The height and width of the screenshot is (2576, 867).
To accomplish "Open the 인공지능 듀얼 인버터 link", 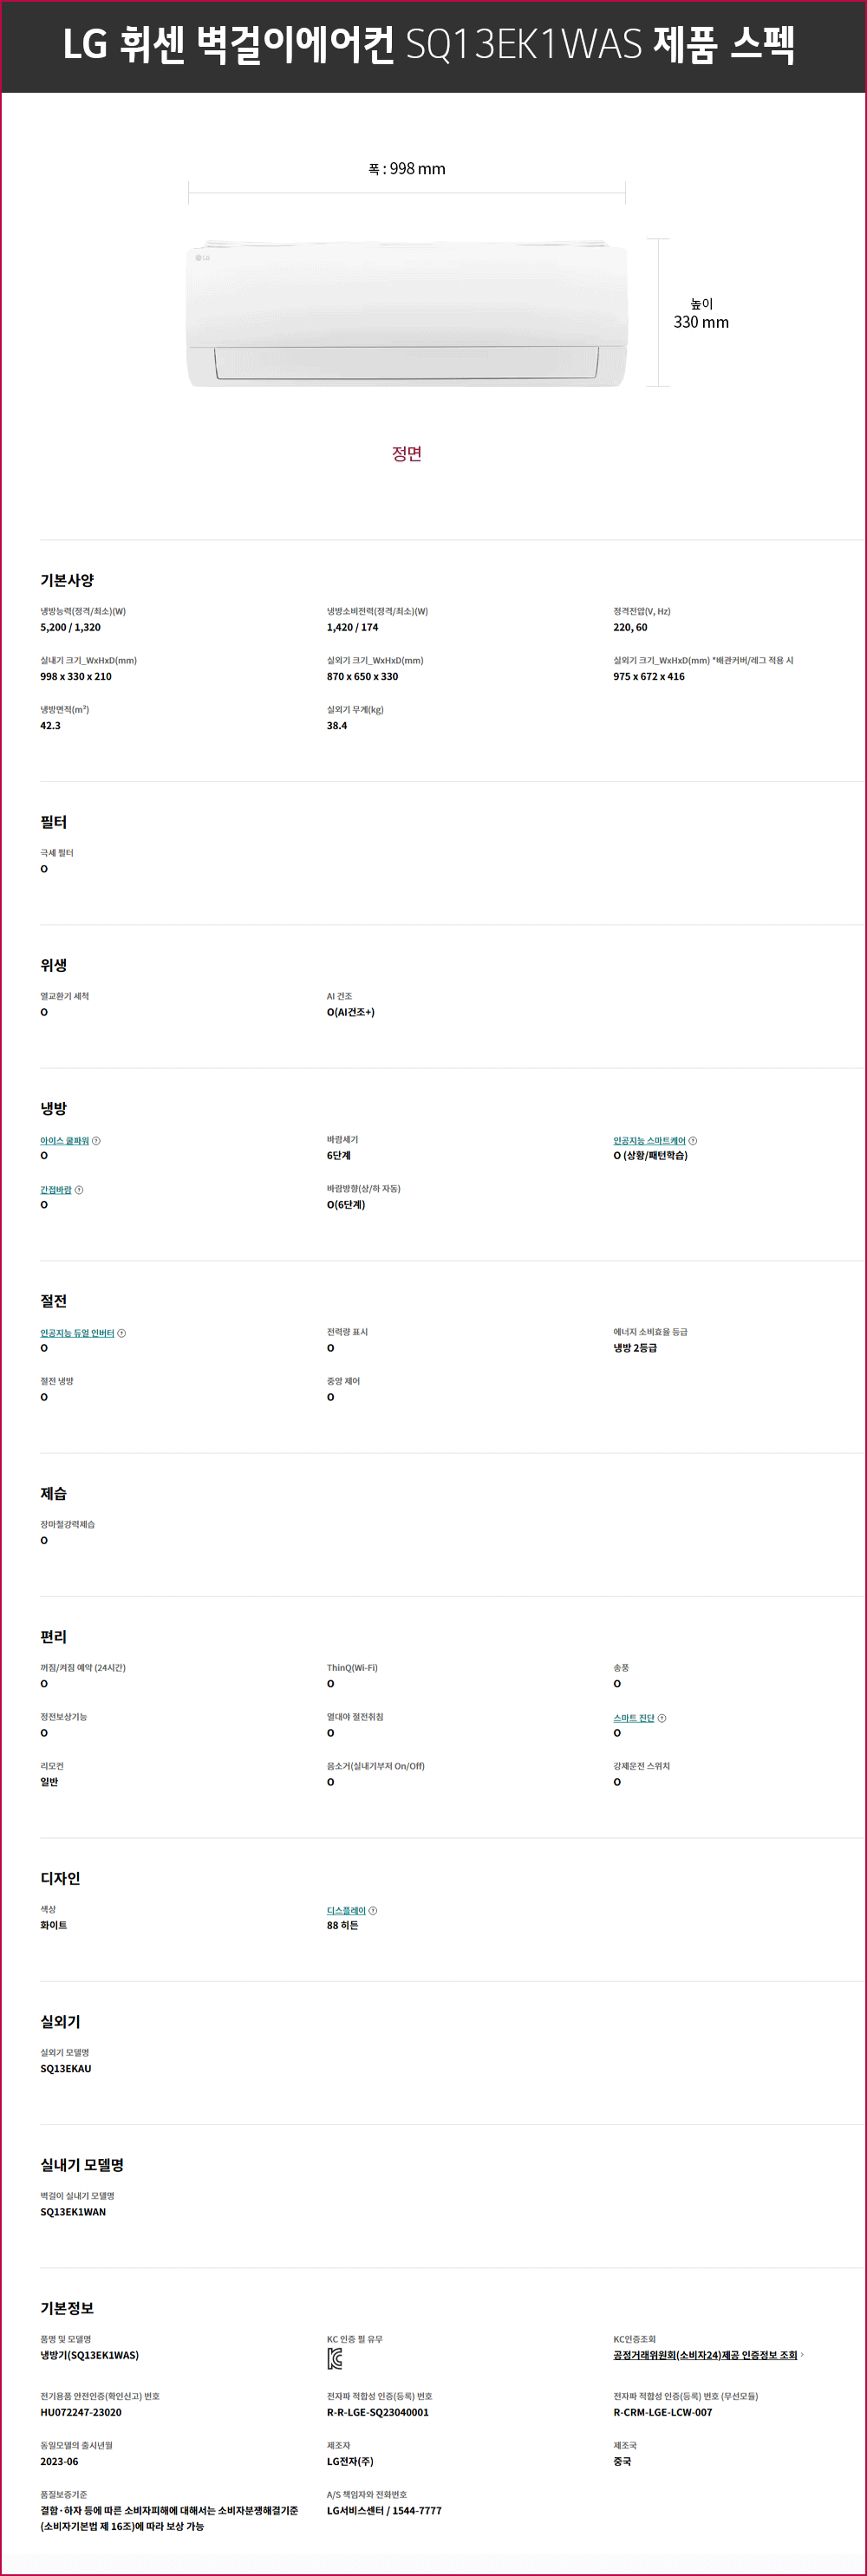I will click(77, 1333).
